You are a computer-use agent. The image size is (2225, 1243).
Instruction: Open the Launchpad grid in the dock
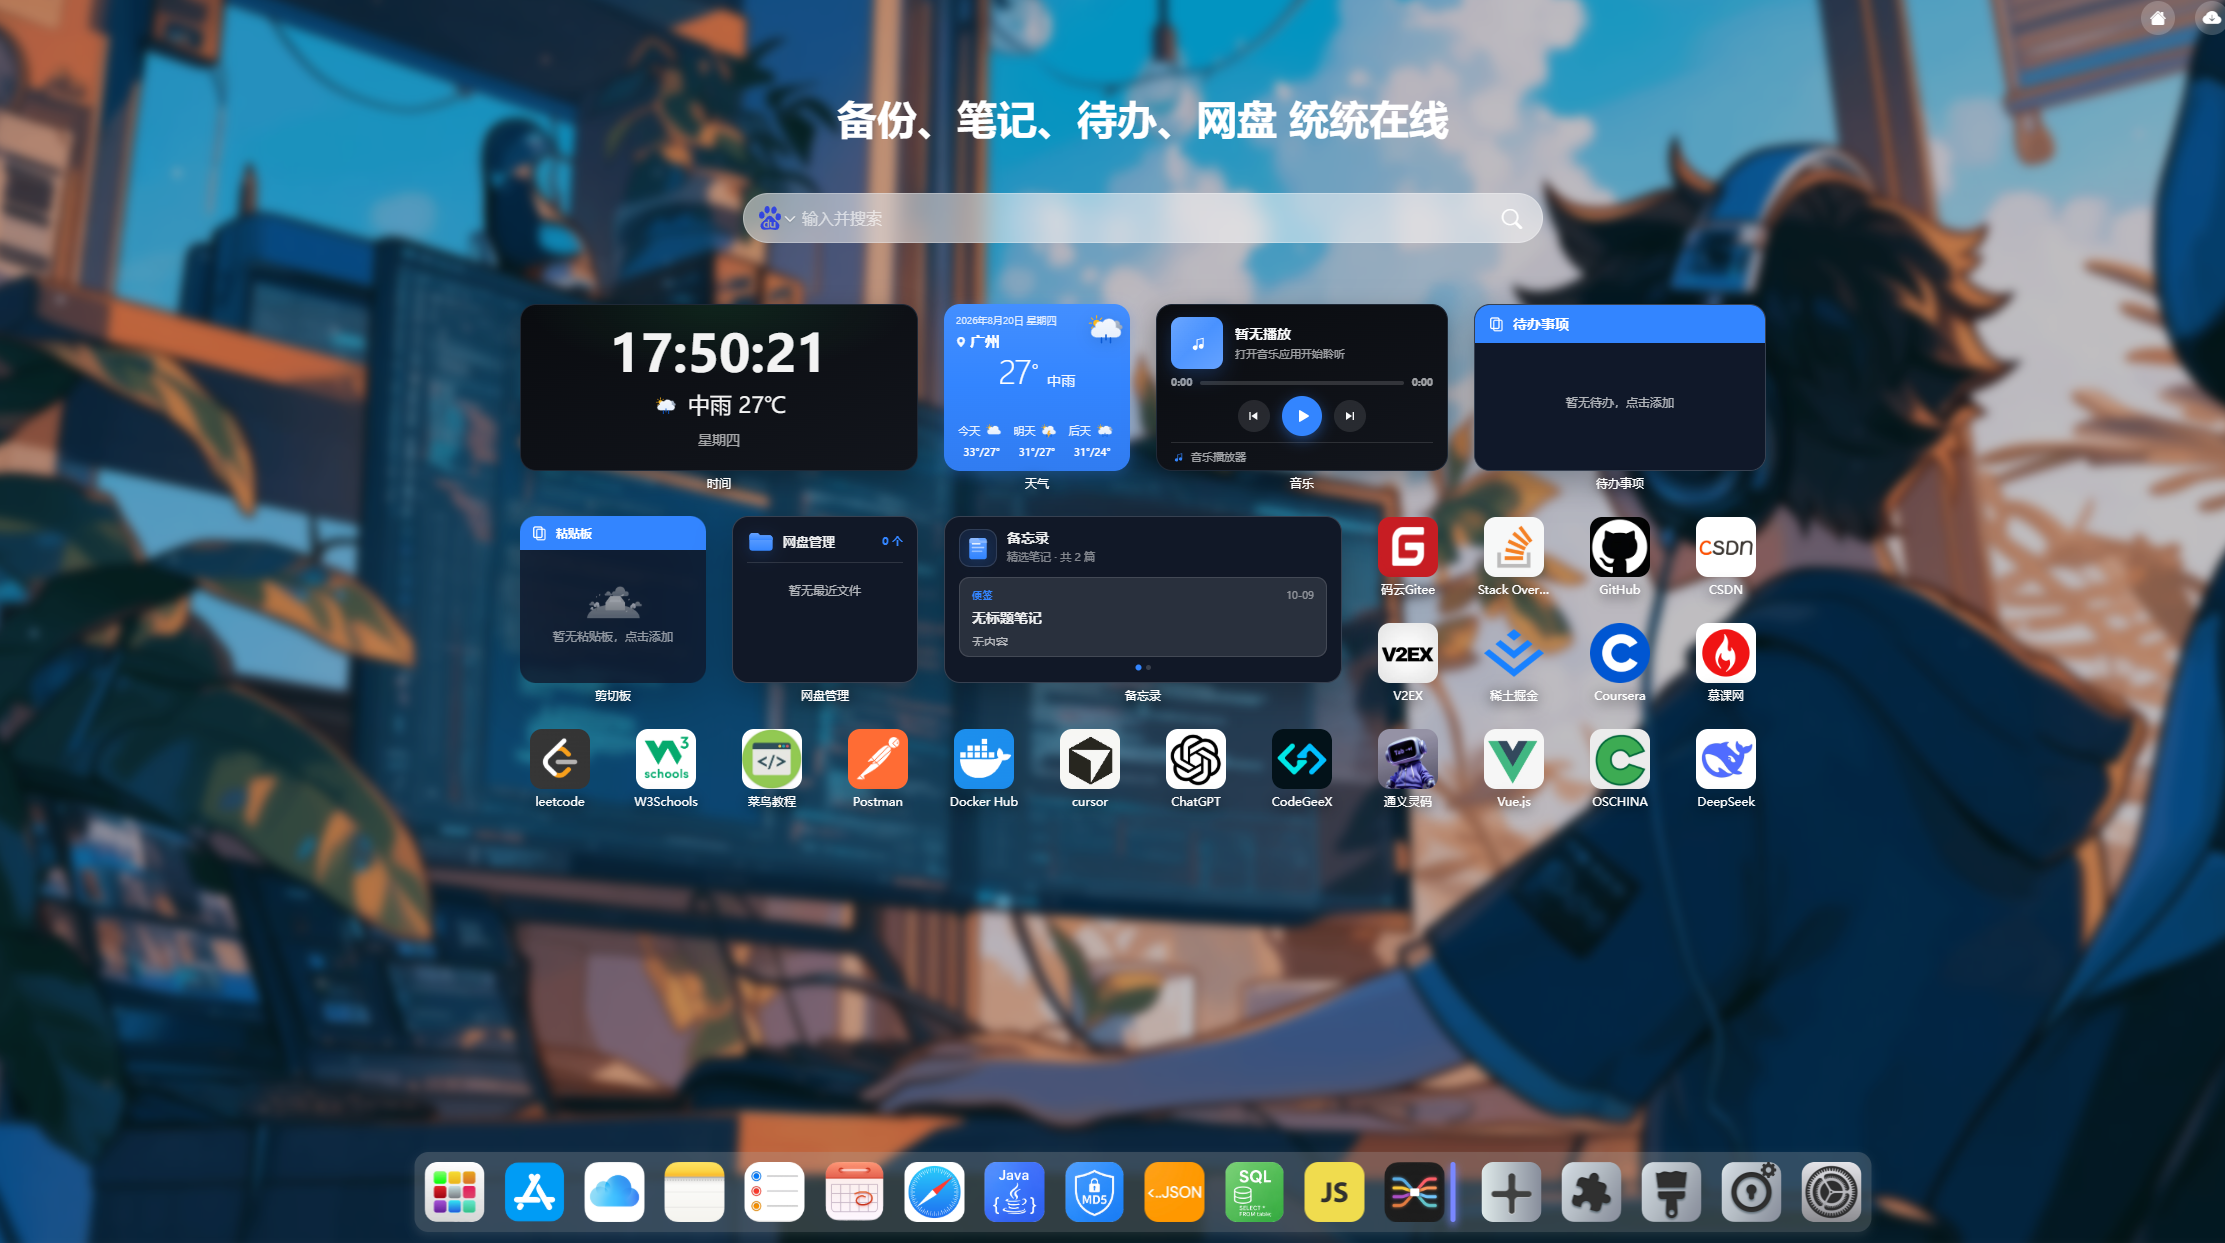[454, 1192]
